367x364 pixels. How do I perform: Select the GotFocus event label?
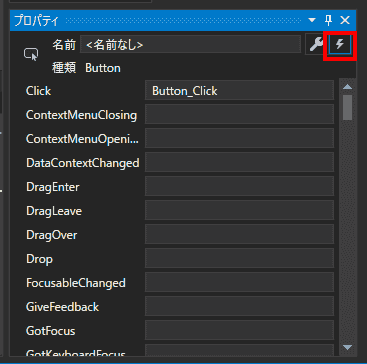[51, 331]
